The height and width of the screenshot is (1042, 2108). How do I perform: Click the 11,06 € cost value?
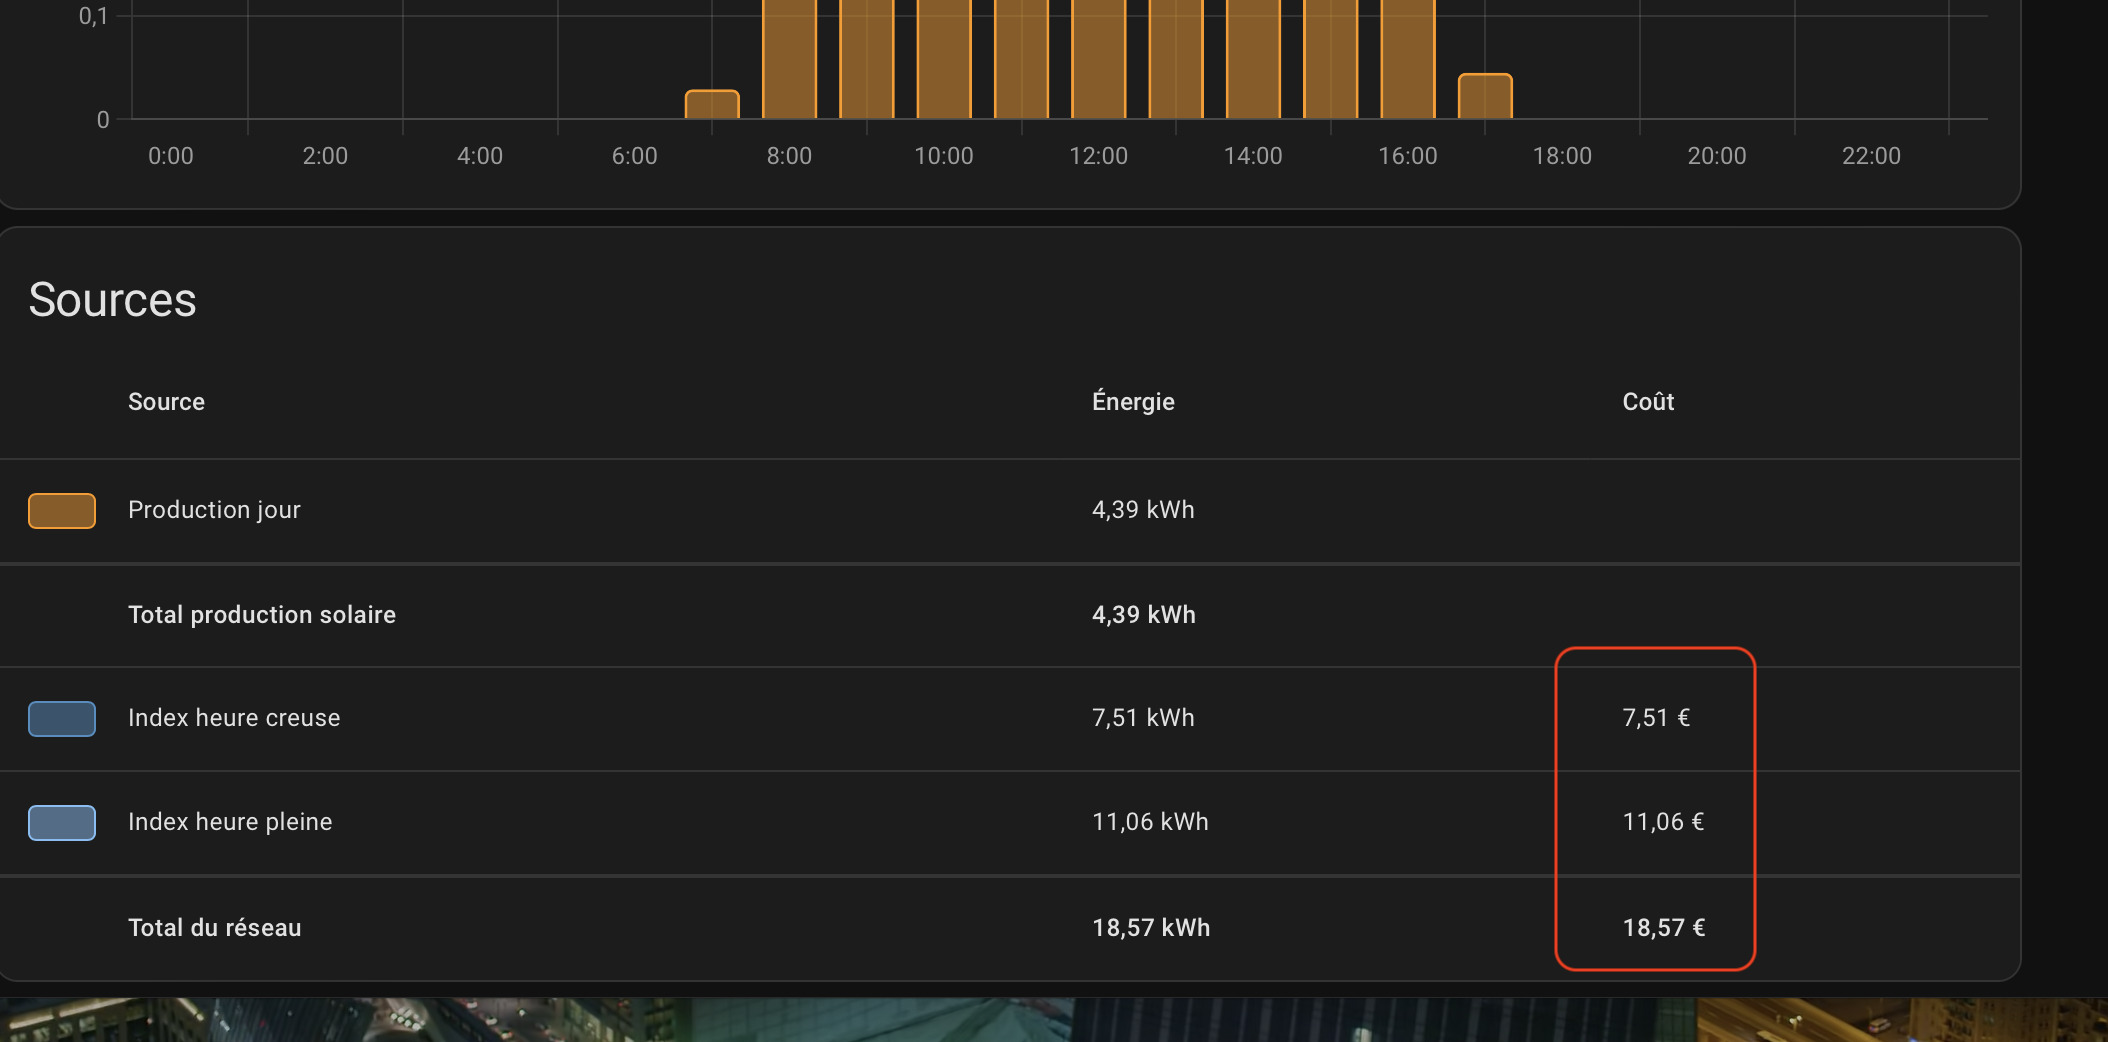point(1663,822)
